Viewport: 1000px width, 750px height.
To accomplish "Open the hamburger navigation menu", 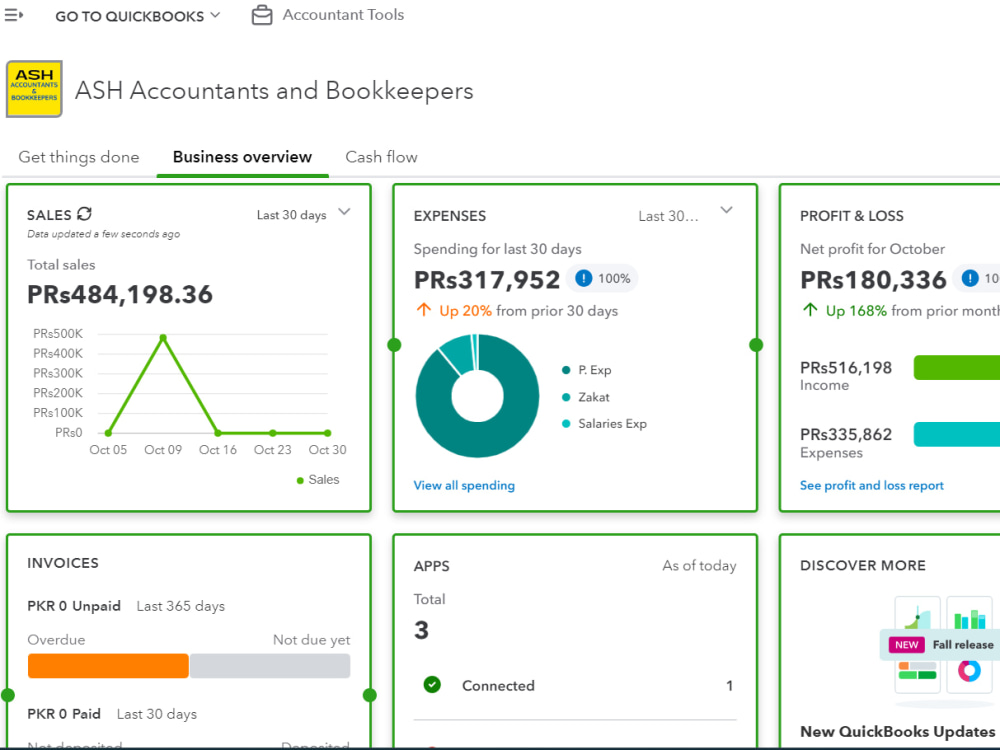I will (14, 14).
